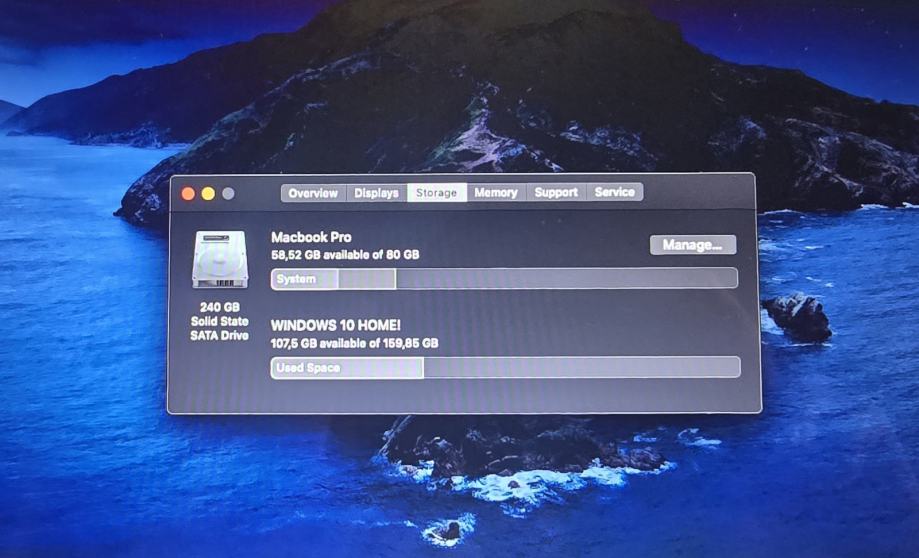The height and width of the screenshot is (558, 919).
Task: Open the Service tab
Action: click(614, 192)
